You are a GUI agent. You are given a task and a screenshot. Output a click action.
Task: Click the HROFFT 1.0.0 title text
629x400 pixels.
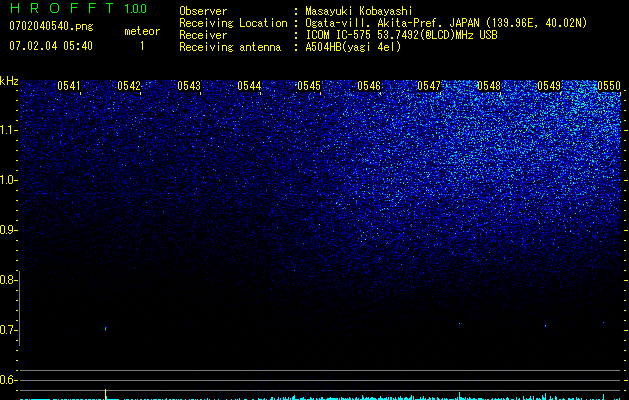[x=78, y=8]
